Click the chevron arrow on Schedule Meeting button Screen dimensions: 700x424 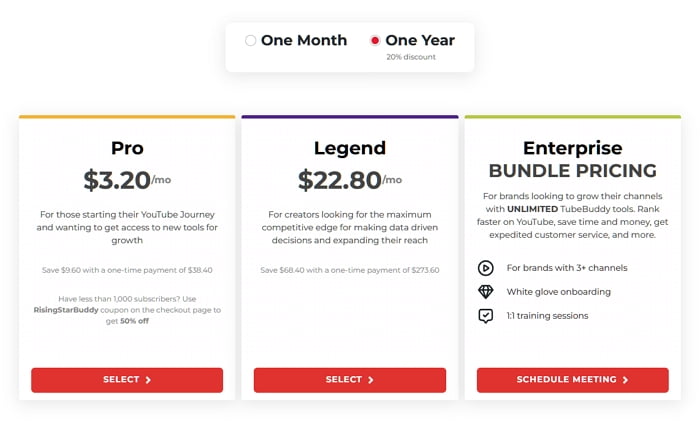coord(625,380)
